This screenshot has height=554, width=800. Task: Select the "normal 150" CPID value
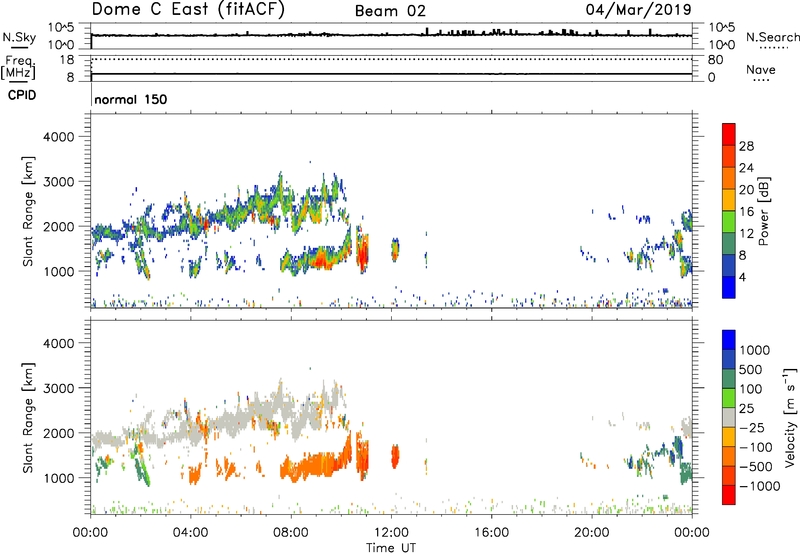point(131,99)
